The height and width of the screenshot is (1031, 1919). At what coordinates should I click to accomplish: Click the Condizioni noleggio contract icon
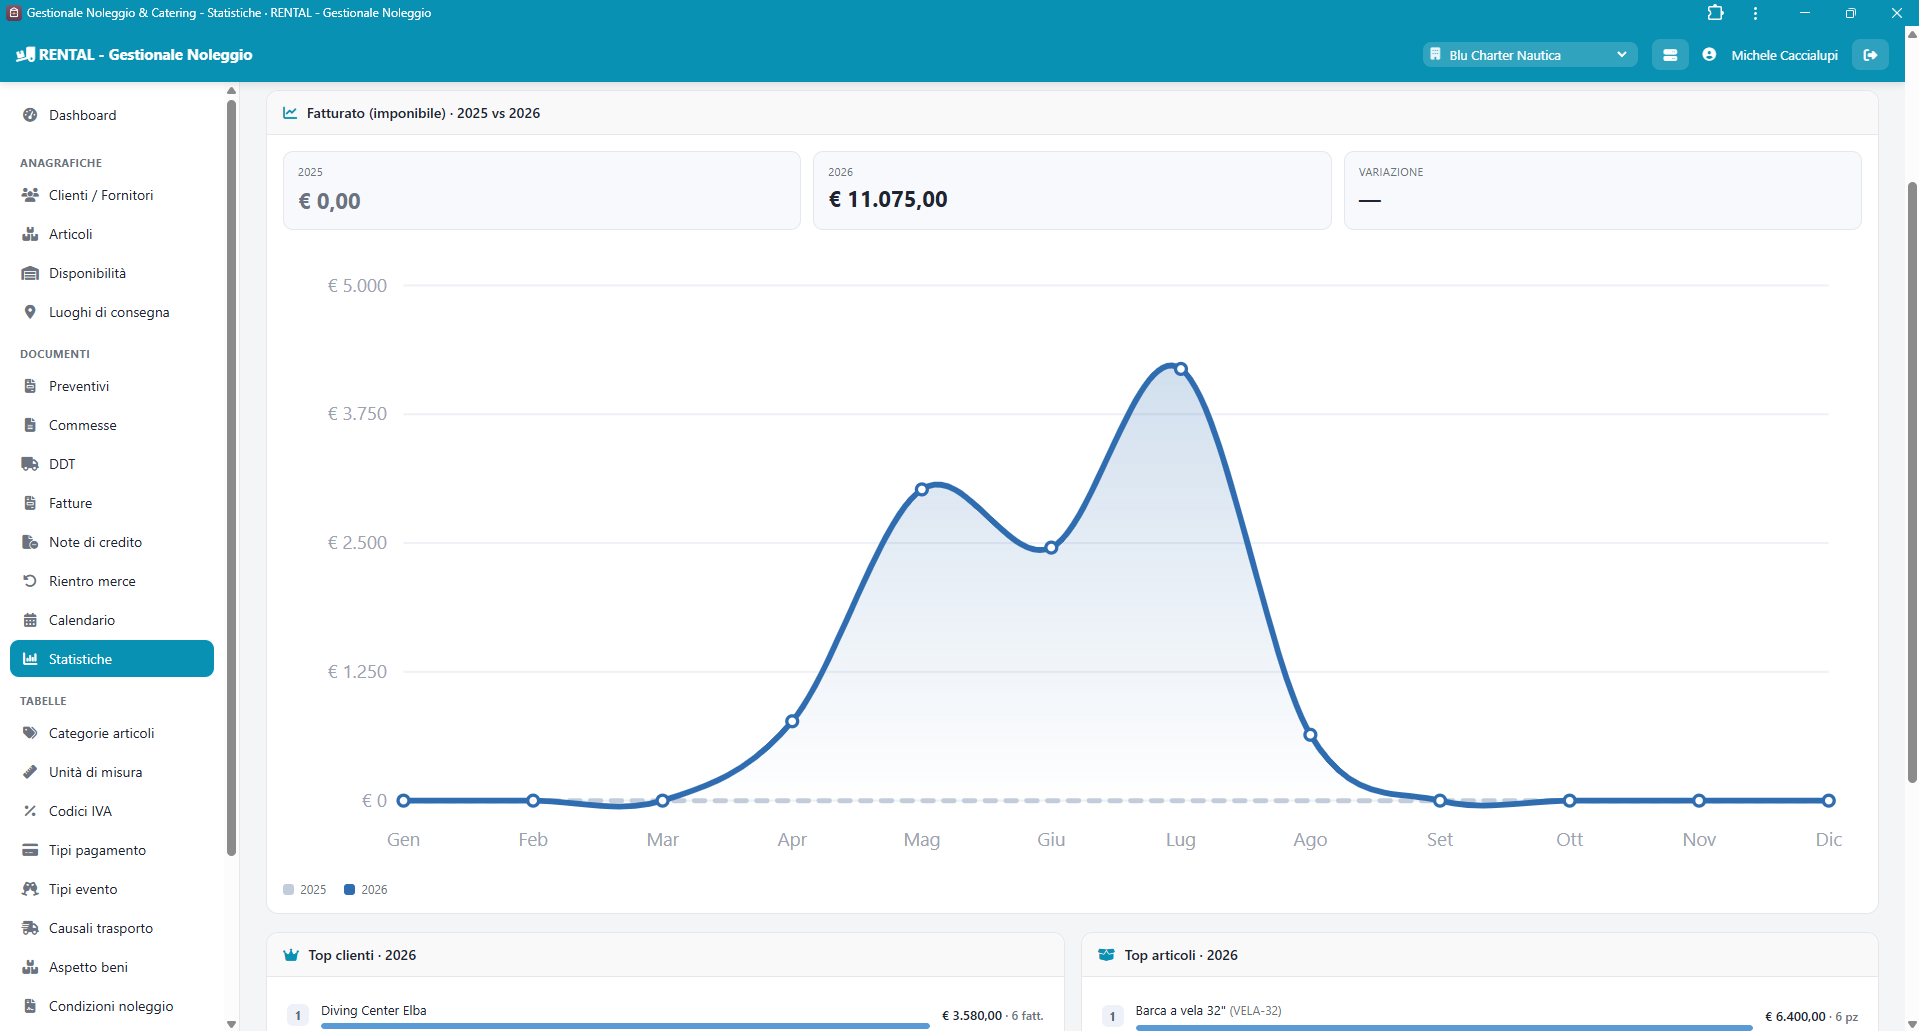tap(30, 1006)
